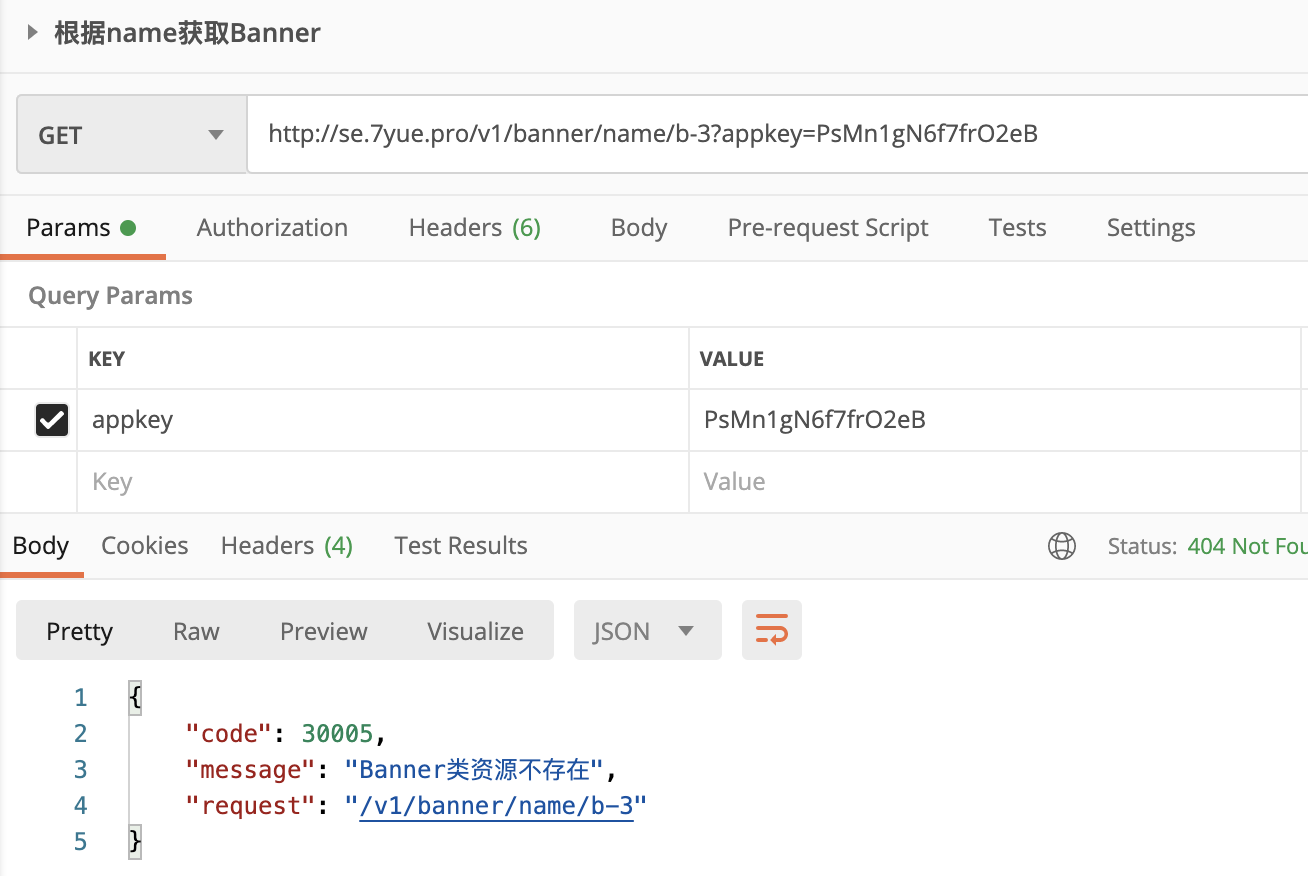Switch to the Authorization tab

[272, 228]
